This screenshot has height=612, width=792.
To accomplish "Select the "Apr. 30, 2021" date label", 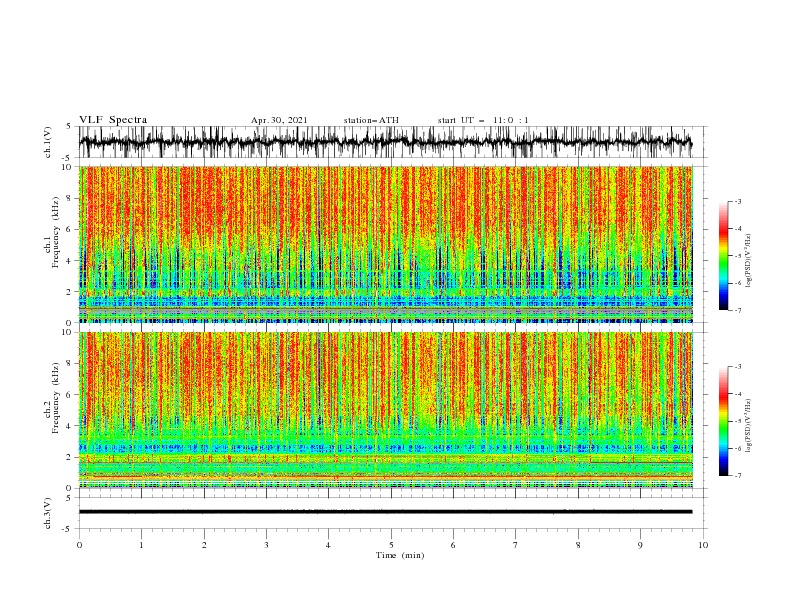I will click(279, 120).
